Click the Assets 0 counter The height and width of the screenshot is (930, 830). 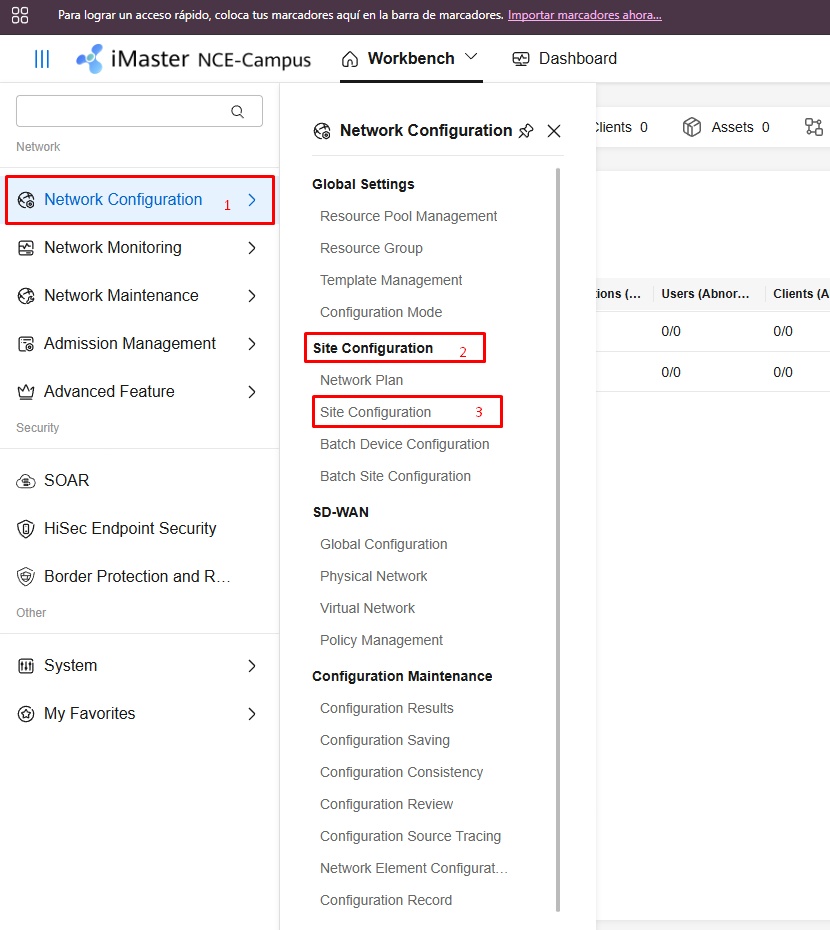(726, 128)
